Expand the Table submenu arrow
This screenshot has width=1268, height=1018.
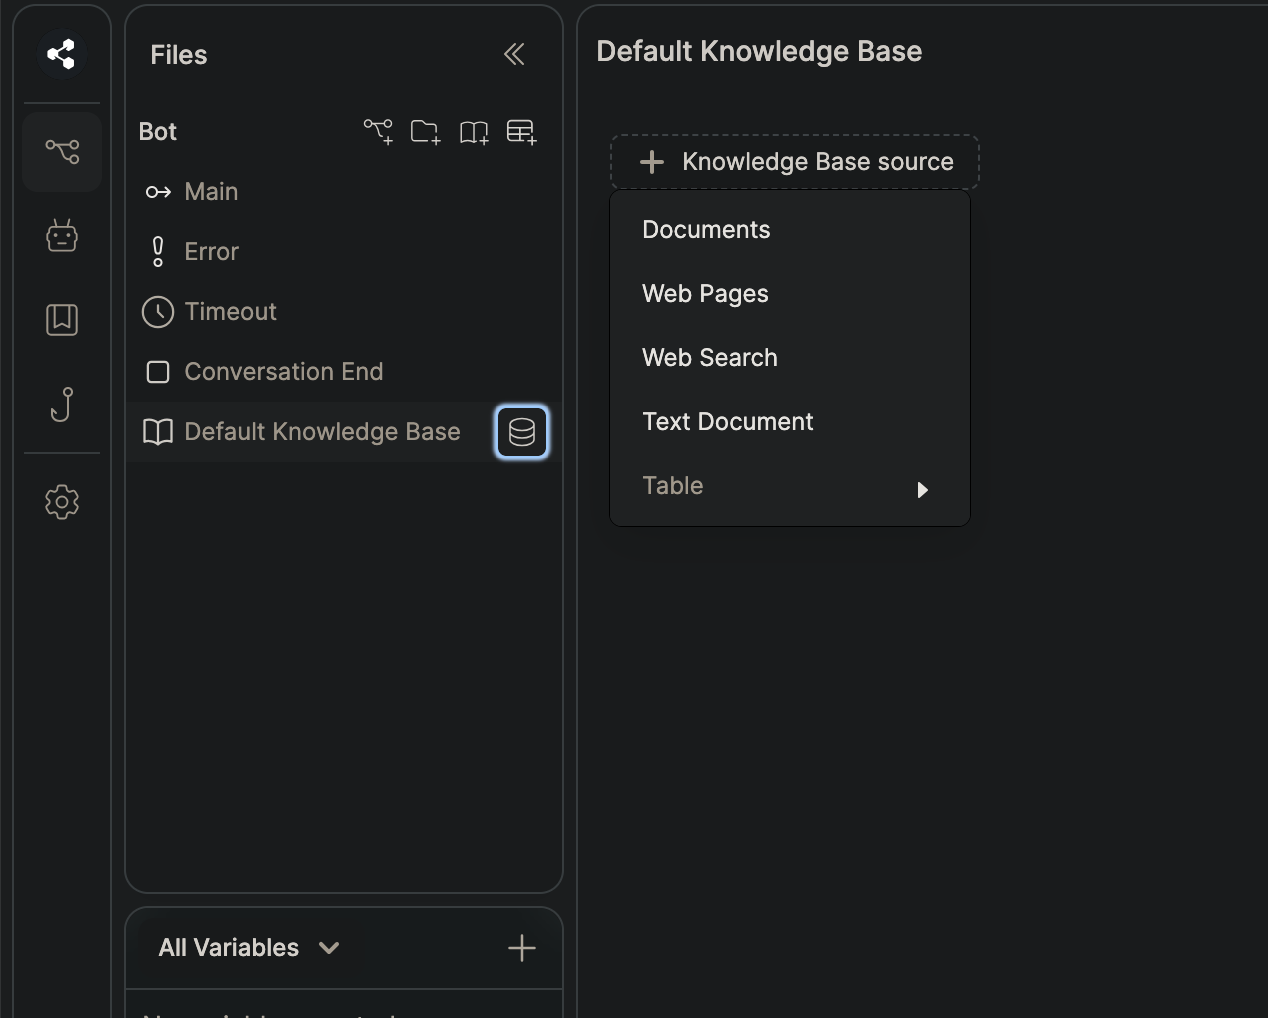[922, 490]
